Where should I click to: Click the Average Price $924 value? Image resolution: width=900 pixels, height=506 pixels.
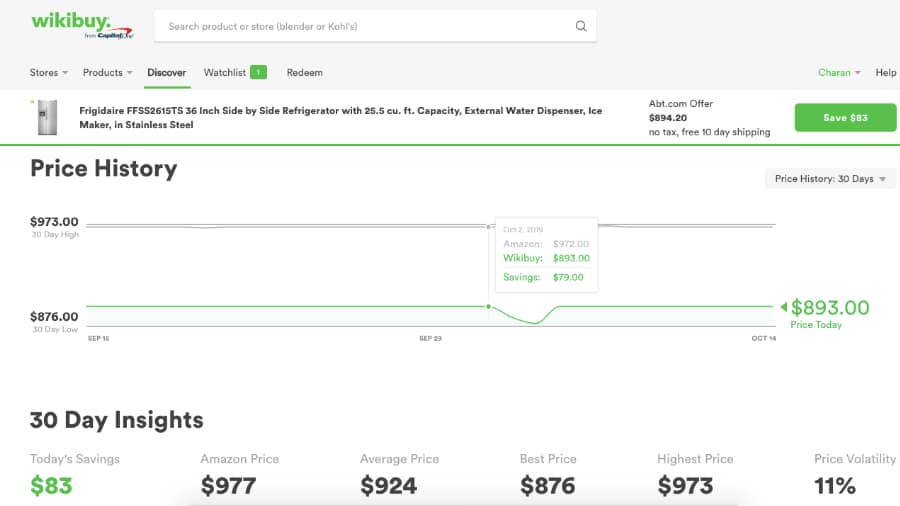click(389, 486)
